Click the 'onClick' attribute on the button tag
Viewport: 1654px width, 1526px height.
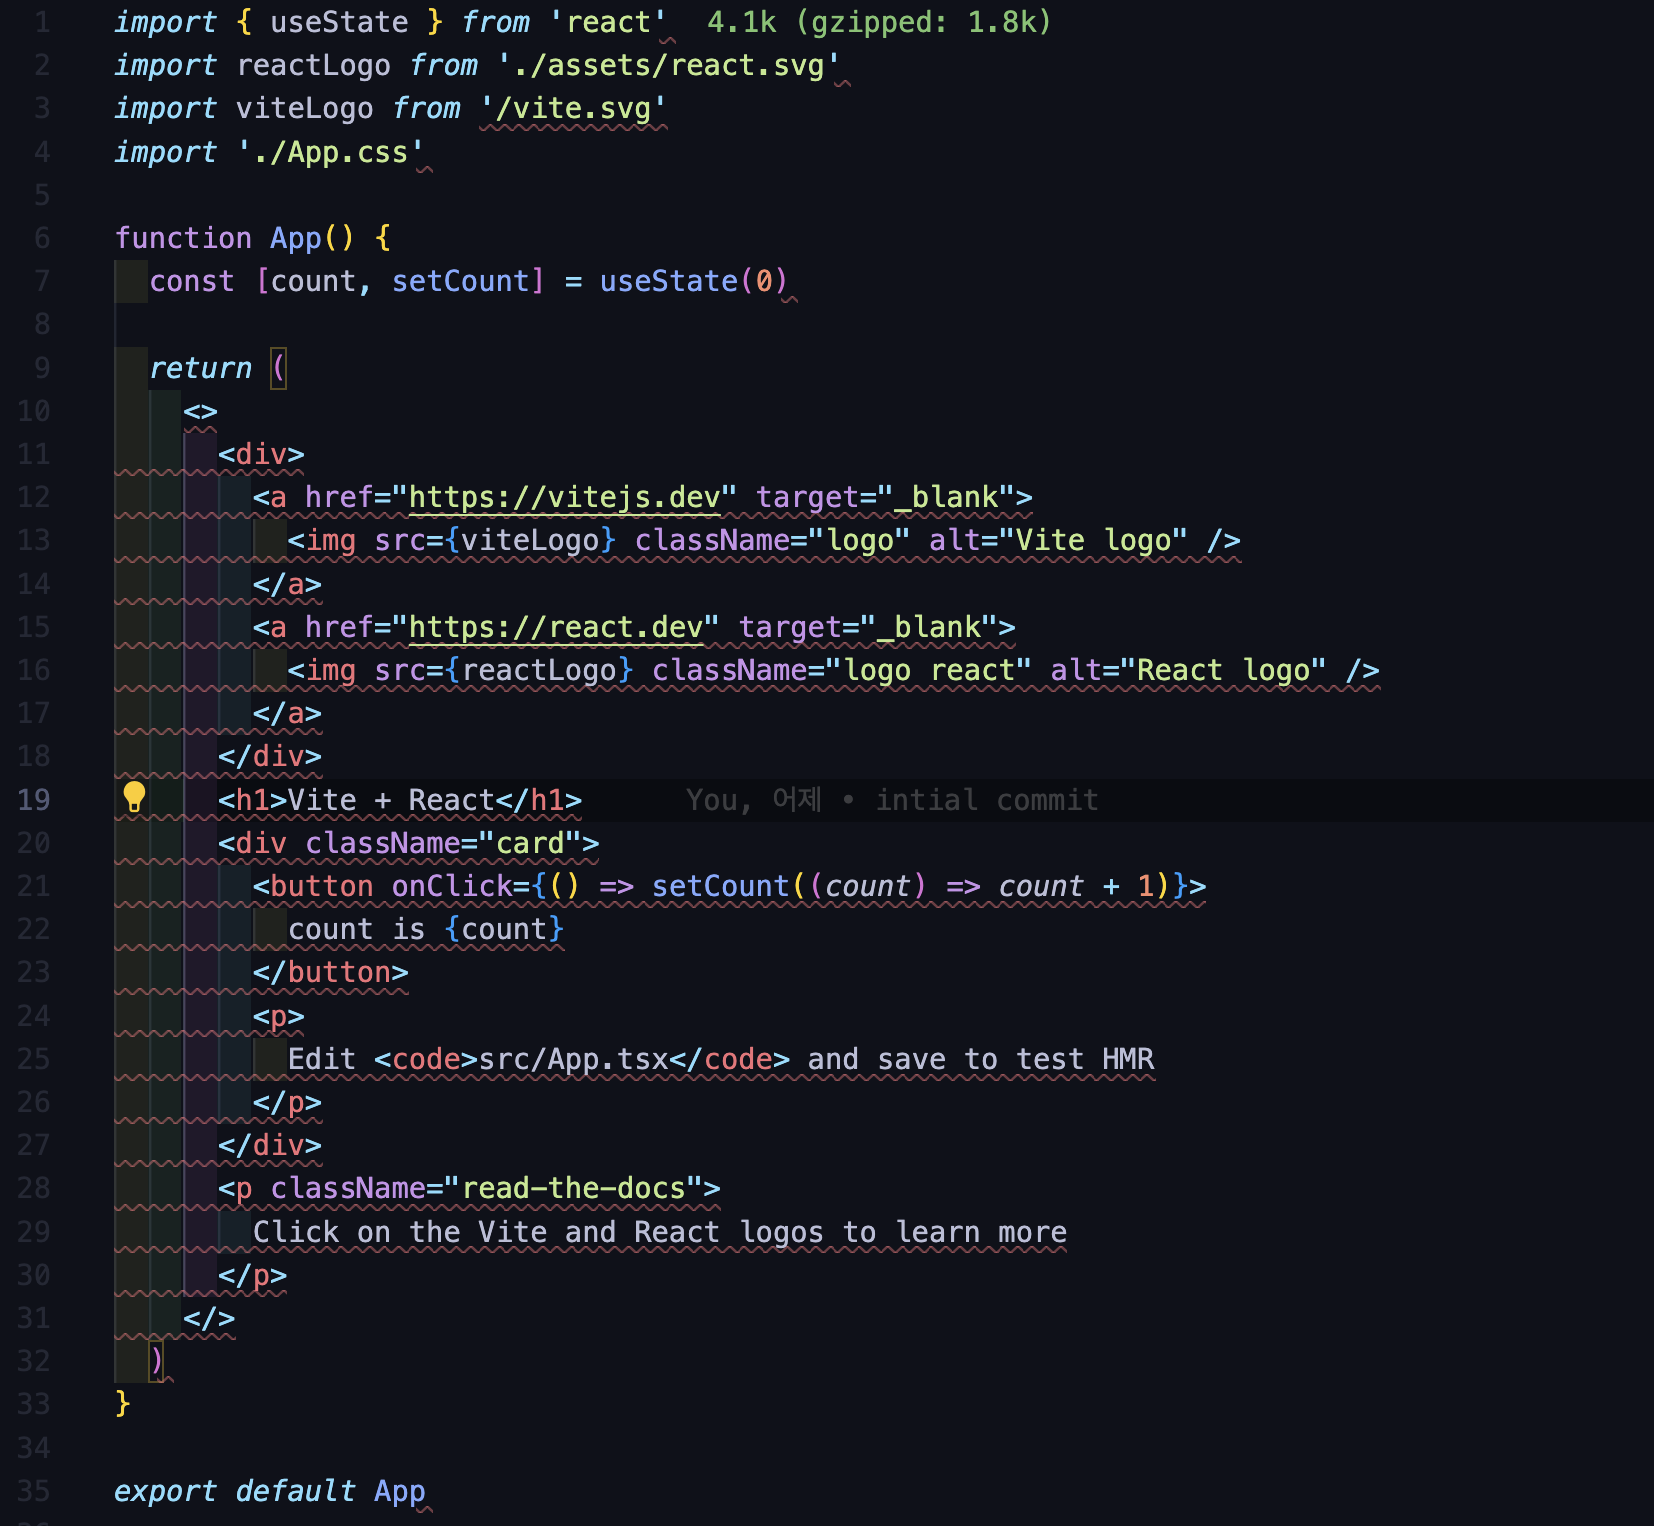point(452,886)
